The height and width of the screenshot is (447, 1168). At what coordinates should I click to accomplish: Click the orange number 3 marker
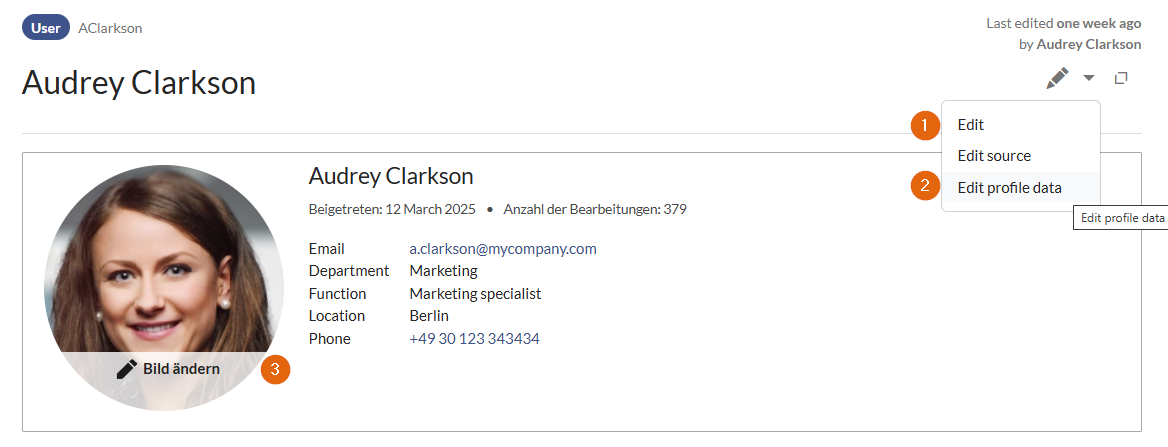pos(275,370)
